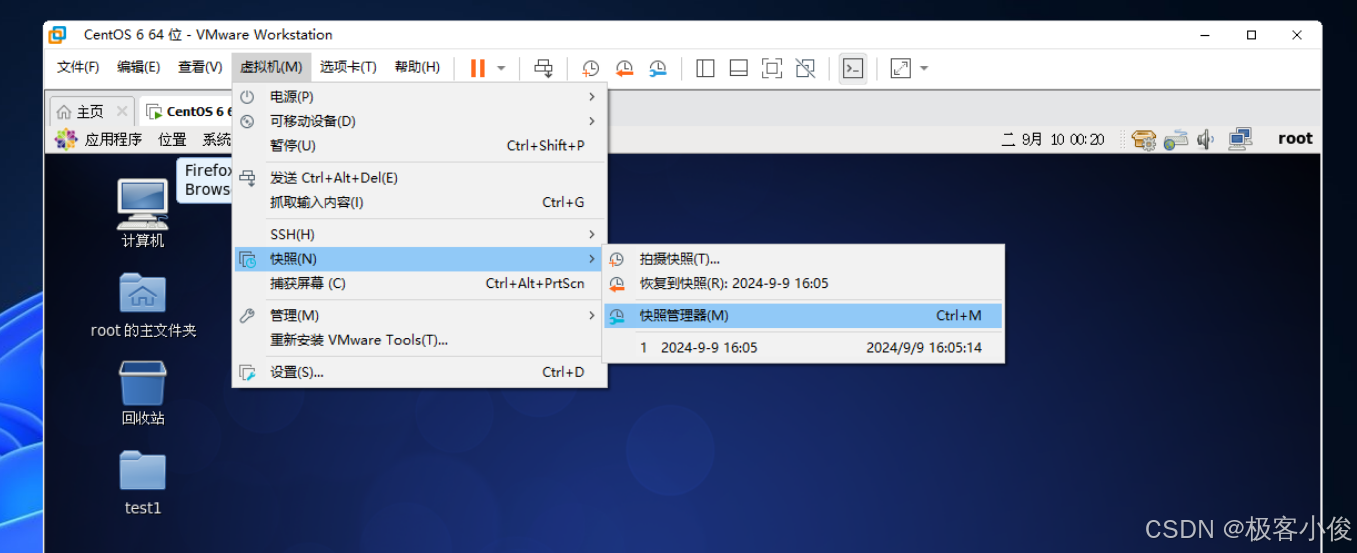Click the test1 folder desktop icon
This screenshot has width=1357, height=553.
[x=143, y=483]
